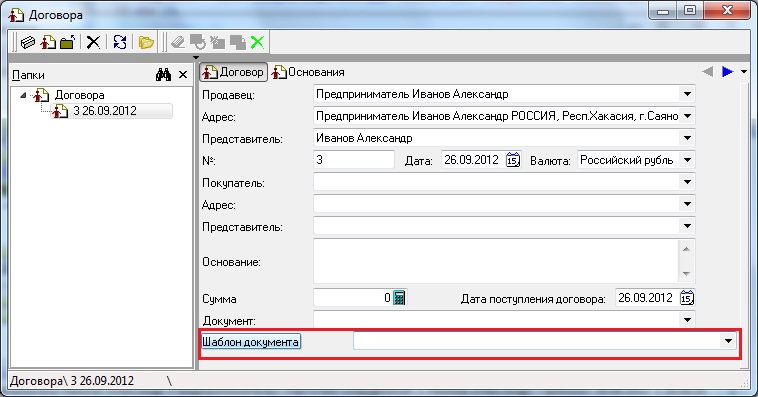Open the small tab list dropdown arrow
The width and height of the screenshot is (758, 397).
[x=744, y=72]
